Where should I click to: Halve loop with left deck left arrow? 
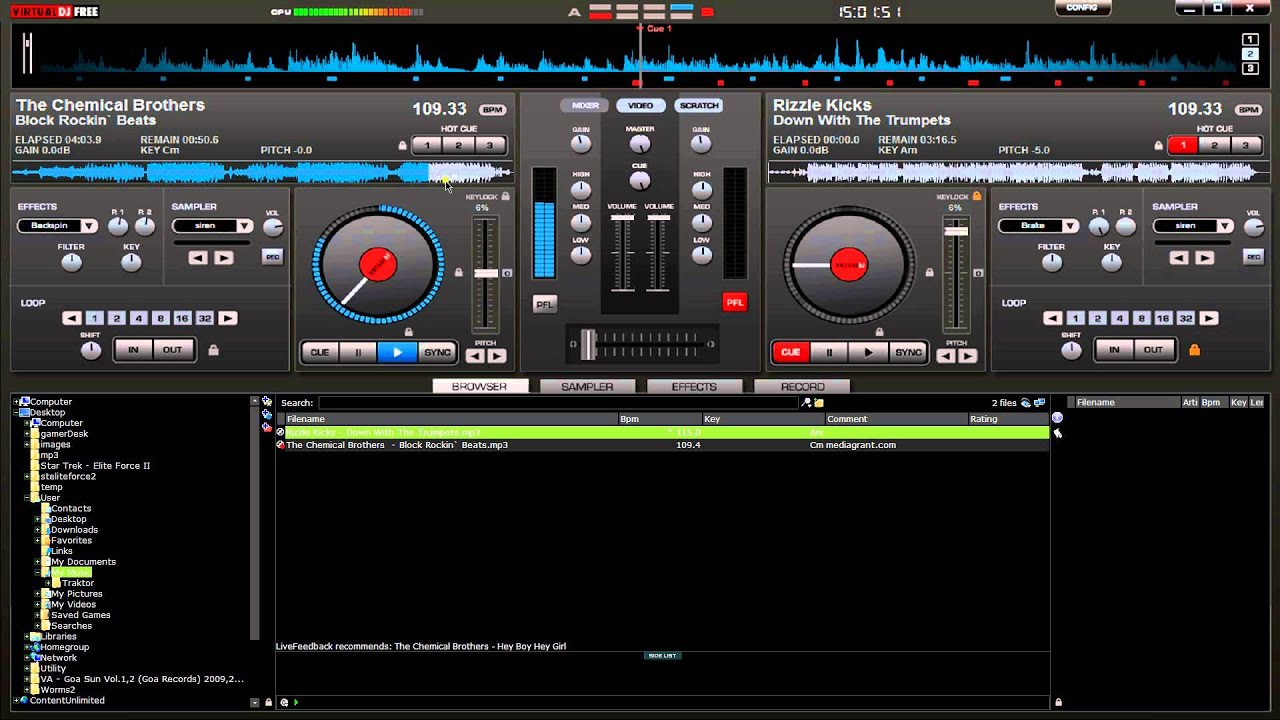tap(72, 318)
